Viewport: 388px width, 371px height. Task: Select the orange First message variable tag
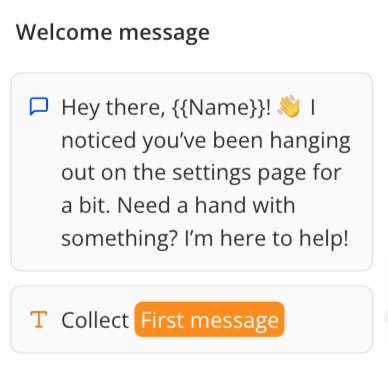pos(209,319)
